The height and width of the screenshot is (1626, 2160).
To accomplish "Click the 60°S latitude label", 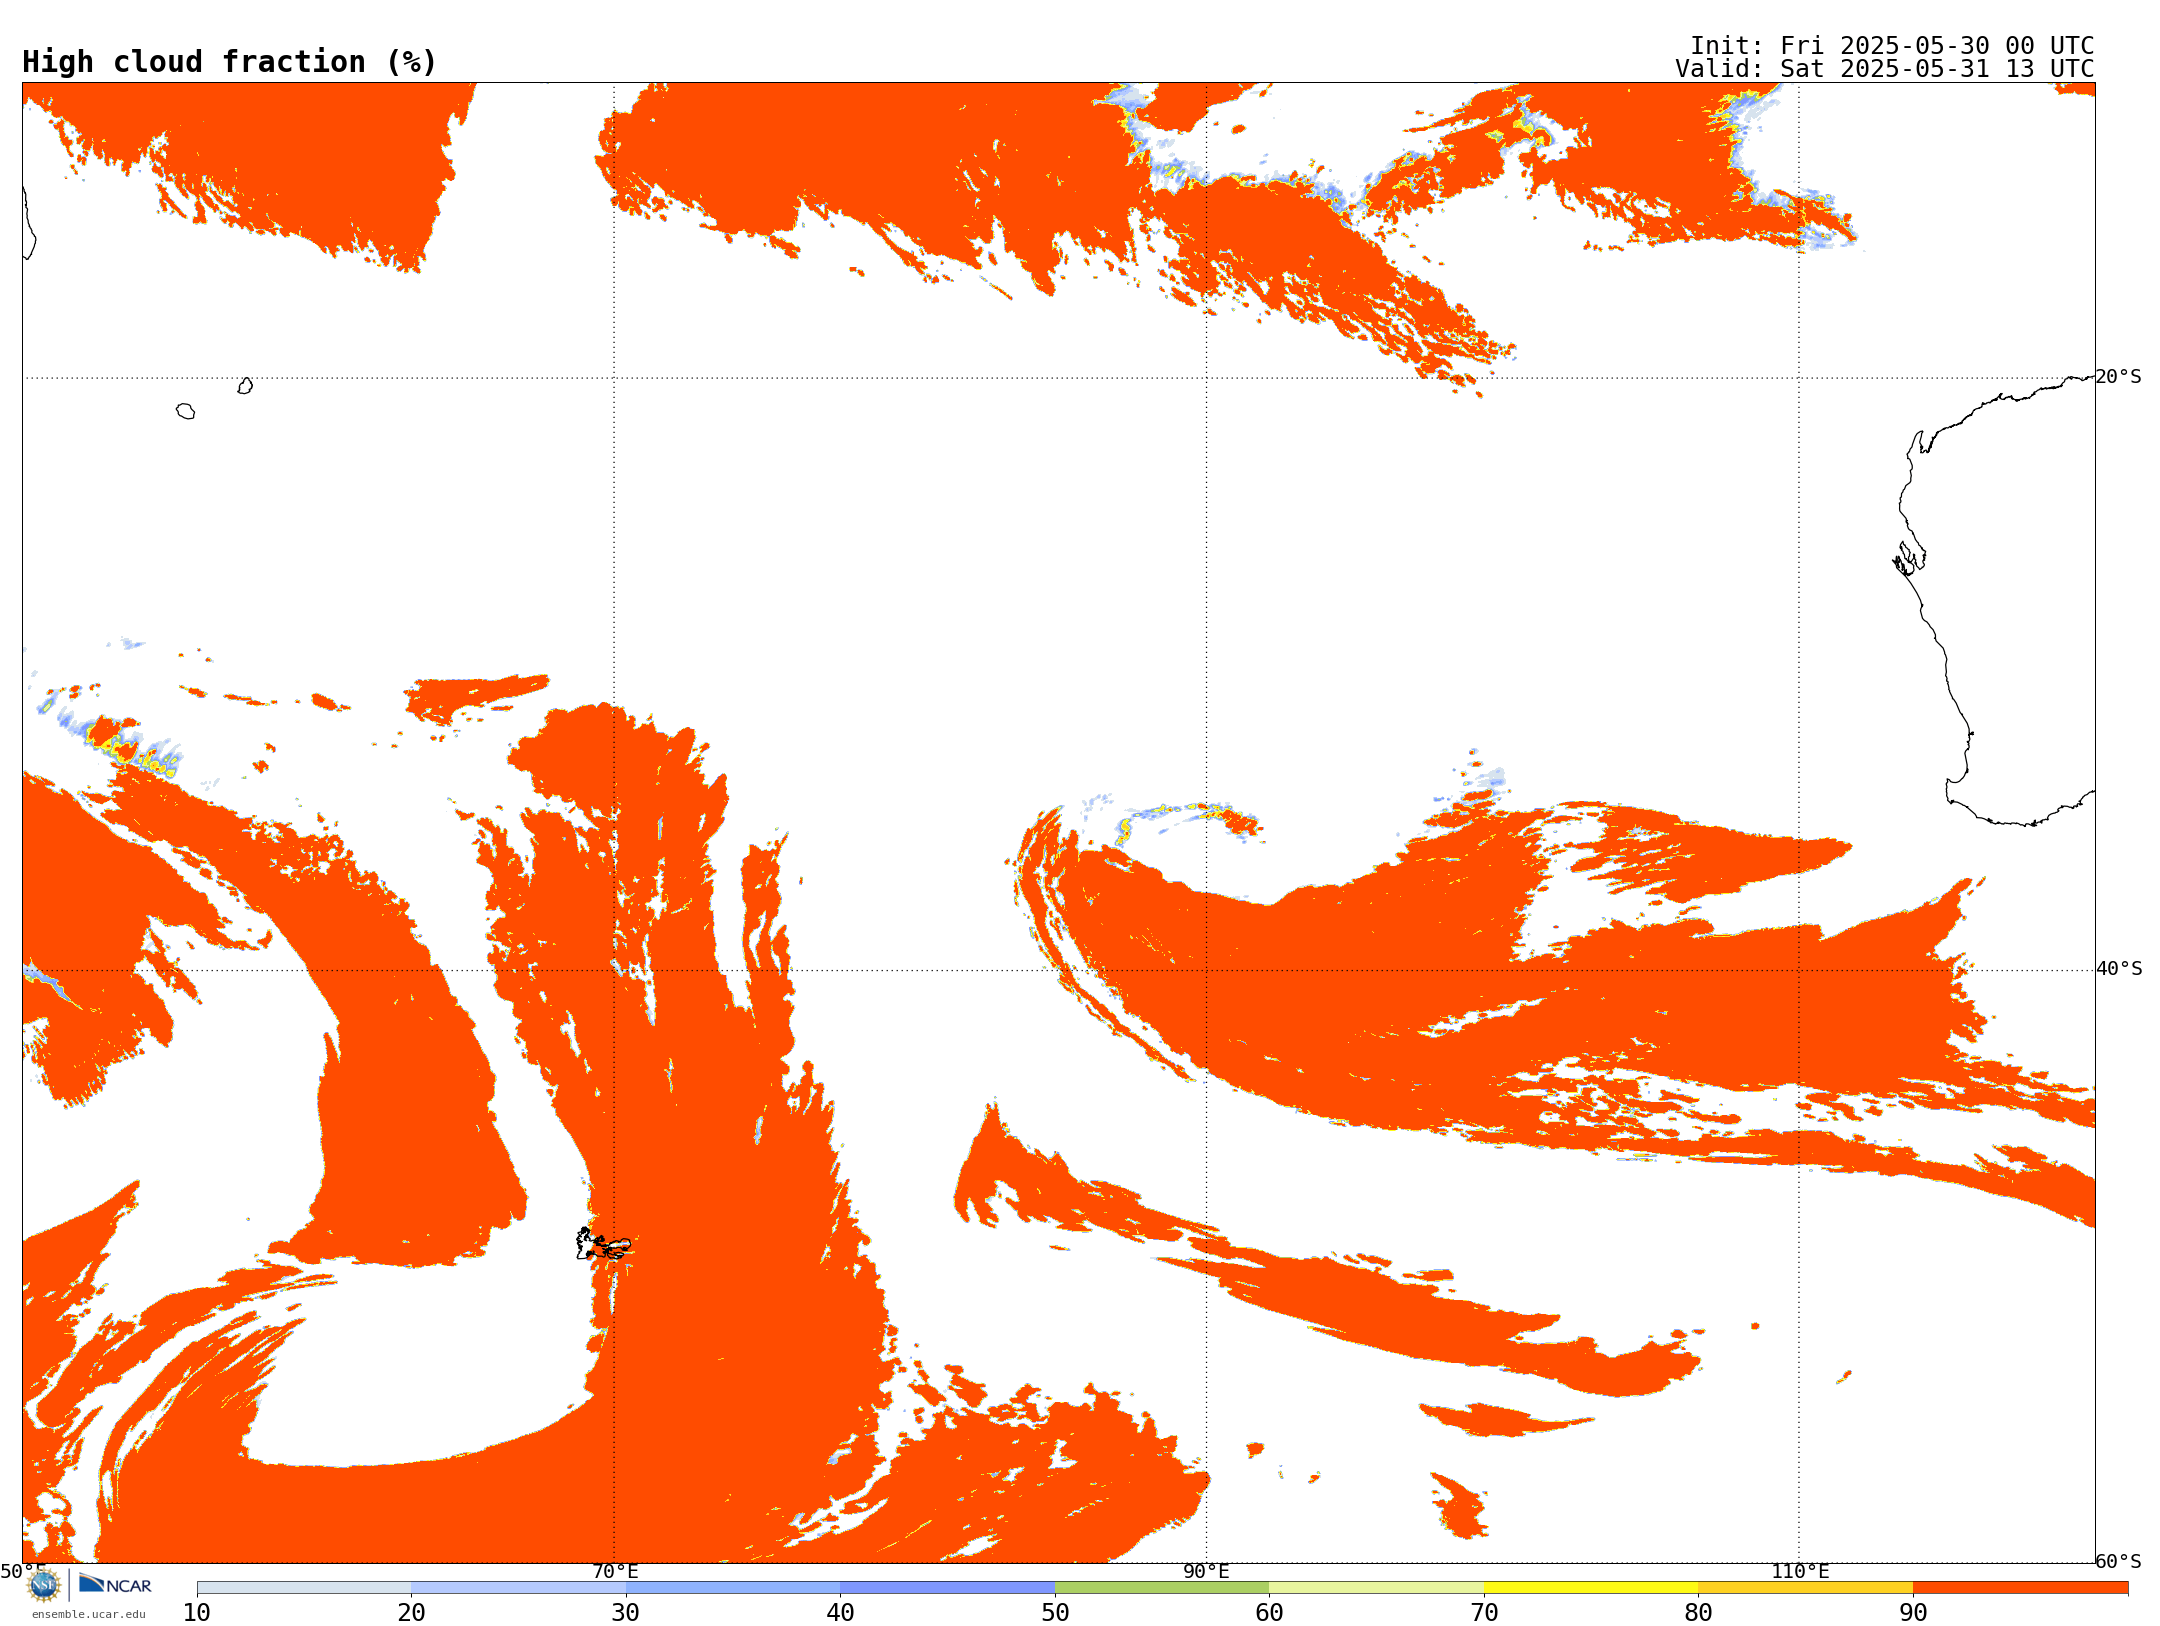I will coord(2119,1562).
